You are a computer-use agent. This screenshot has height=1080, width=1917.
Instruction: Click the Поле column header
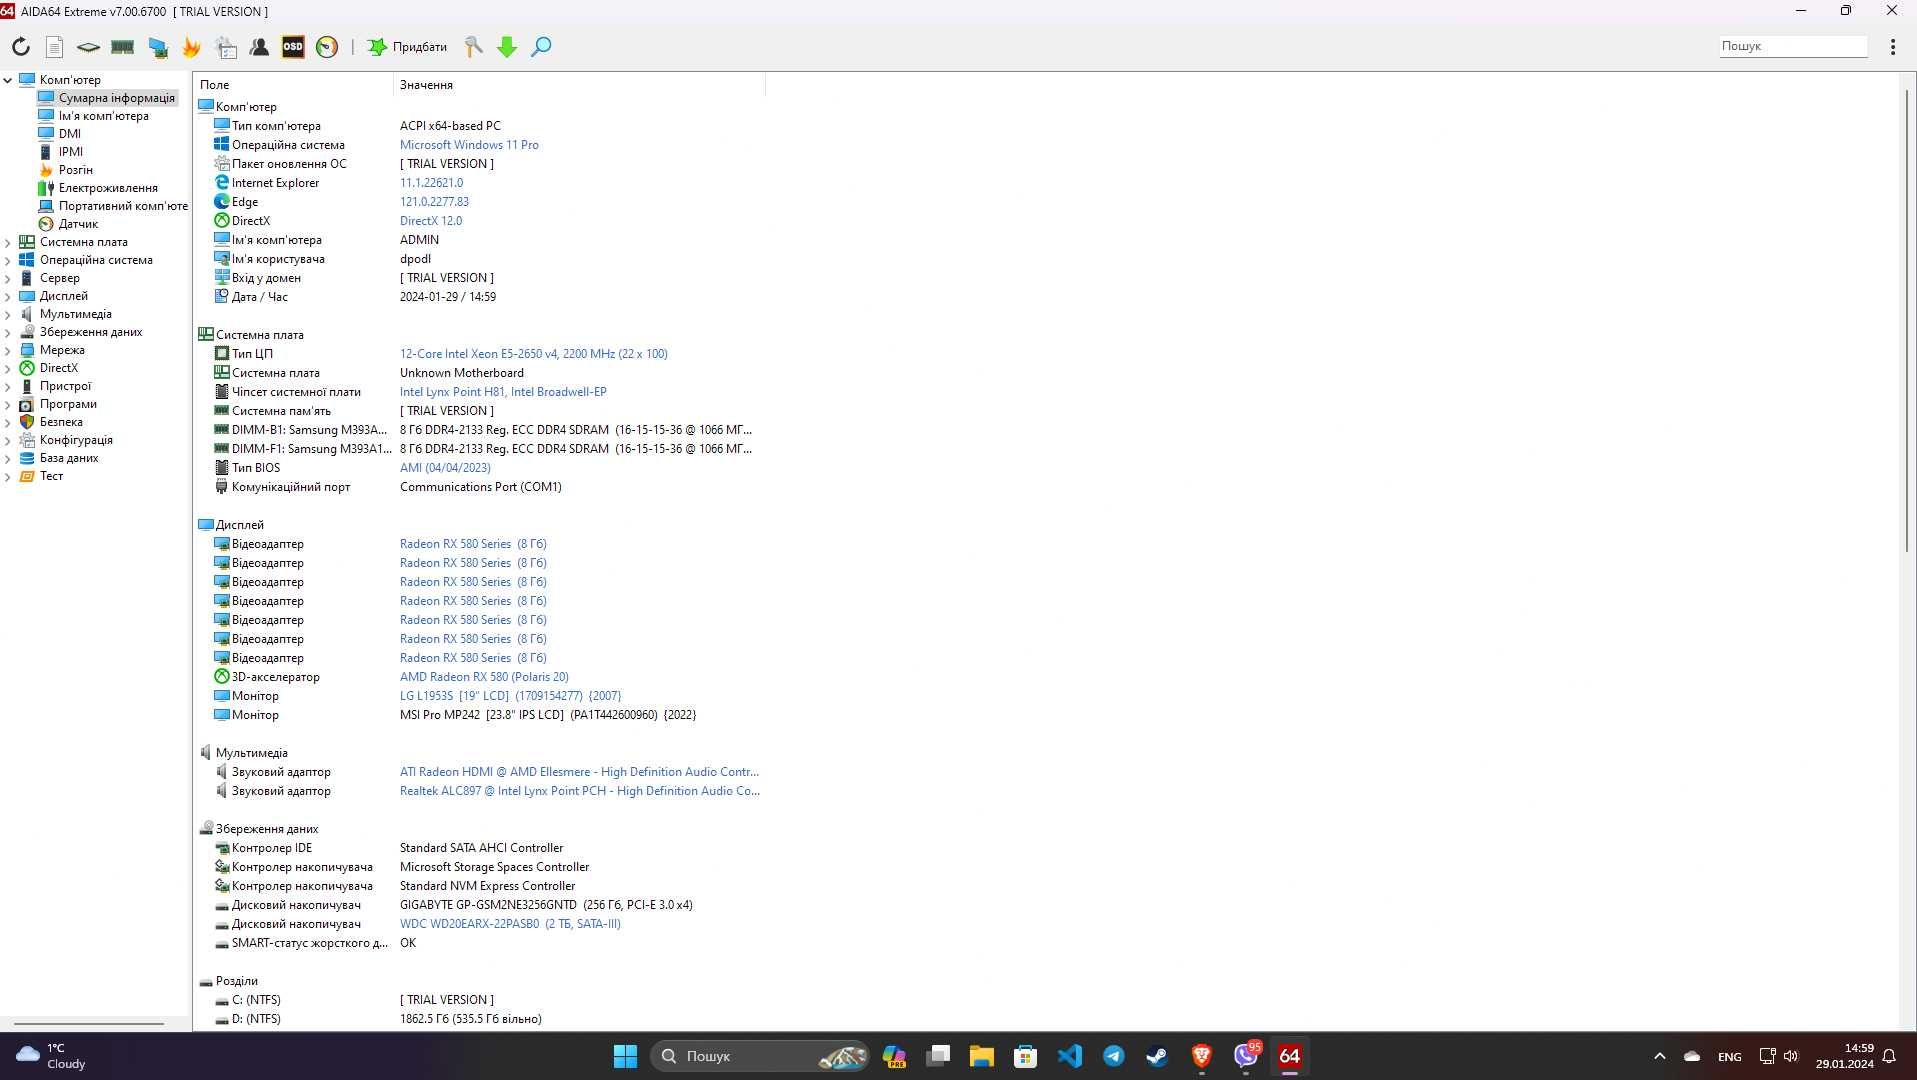coord(293,85)
